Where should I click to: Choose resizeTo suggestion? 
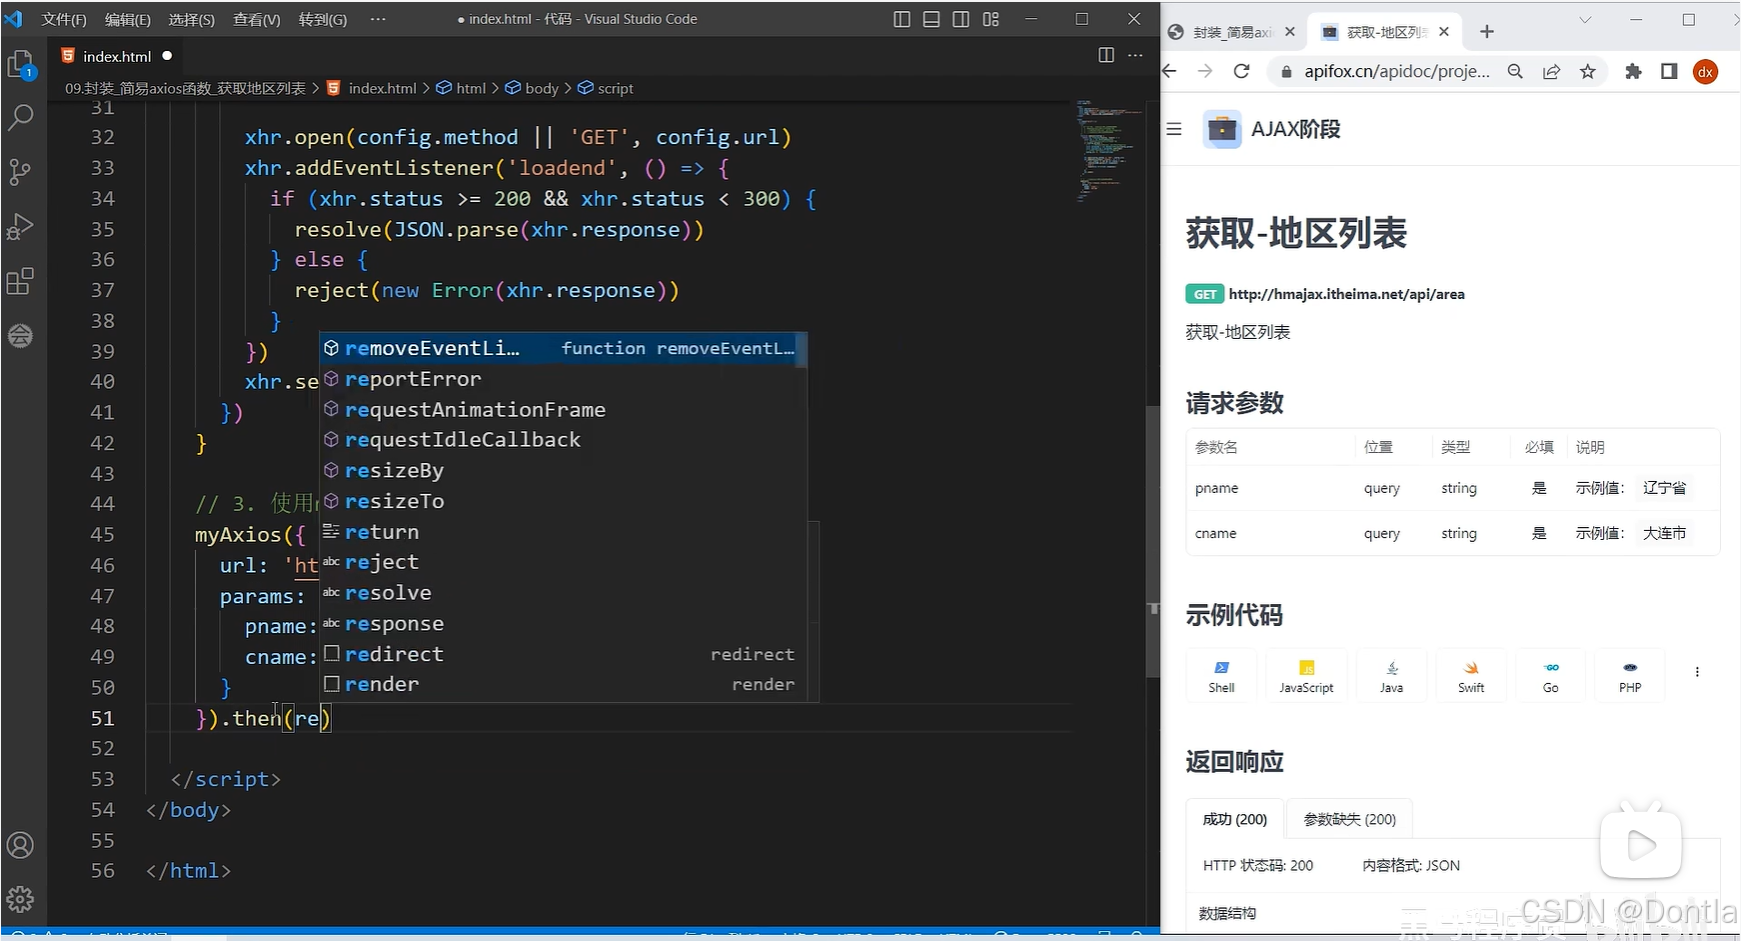[563, 501]
